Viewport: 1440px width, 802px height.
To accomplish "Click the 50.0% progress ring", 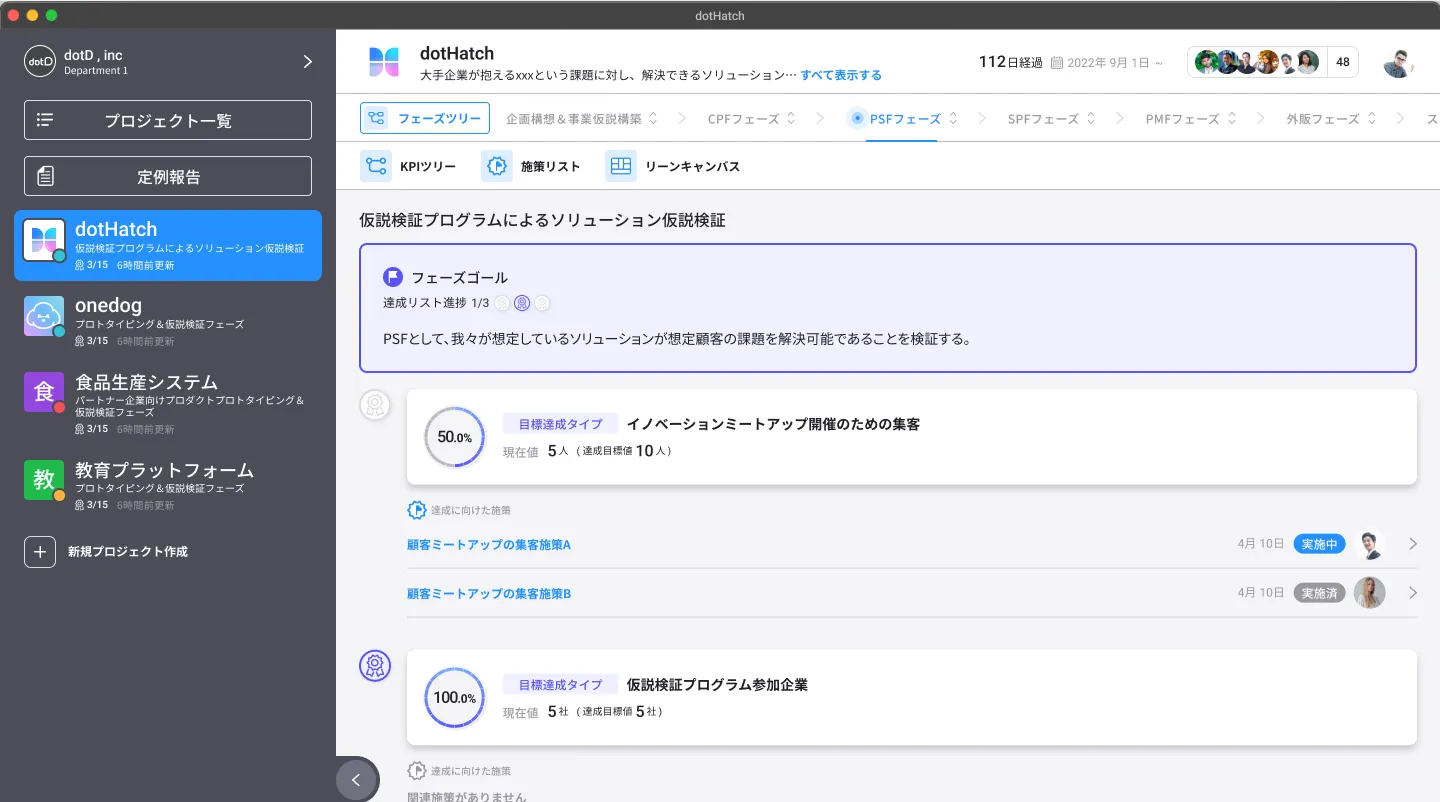I will click(455, 437).
